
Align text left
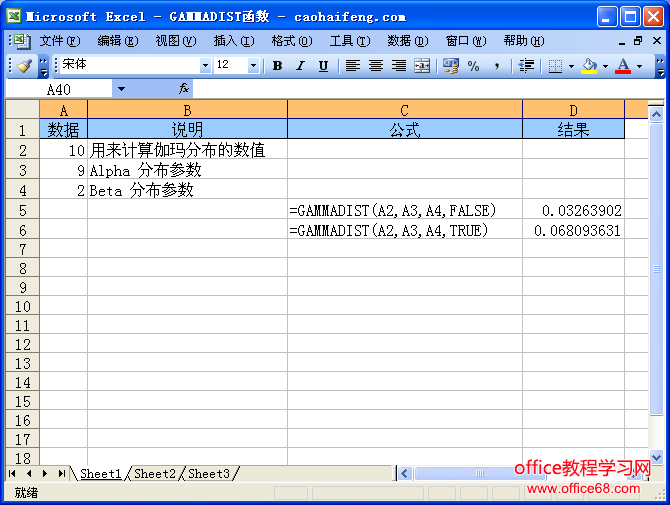(353, 66)
